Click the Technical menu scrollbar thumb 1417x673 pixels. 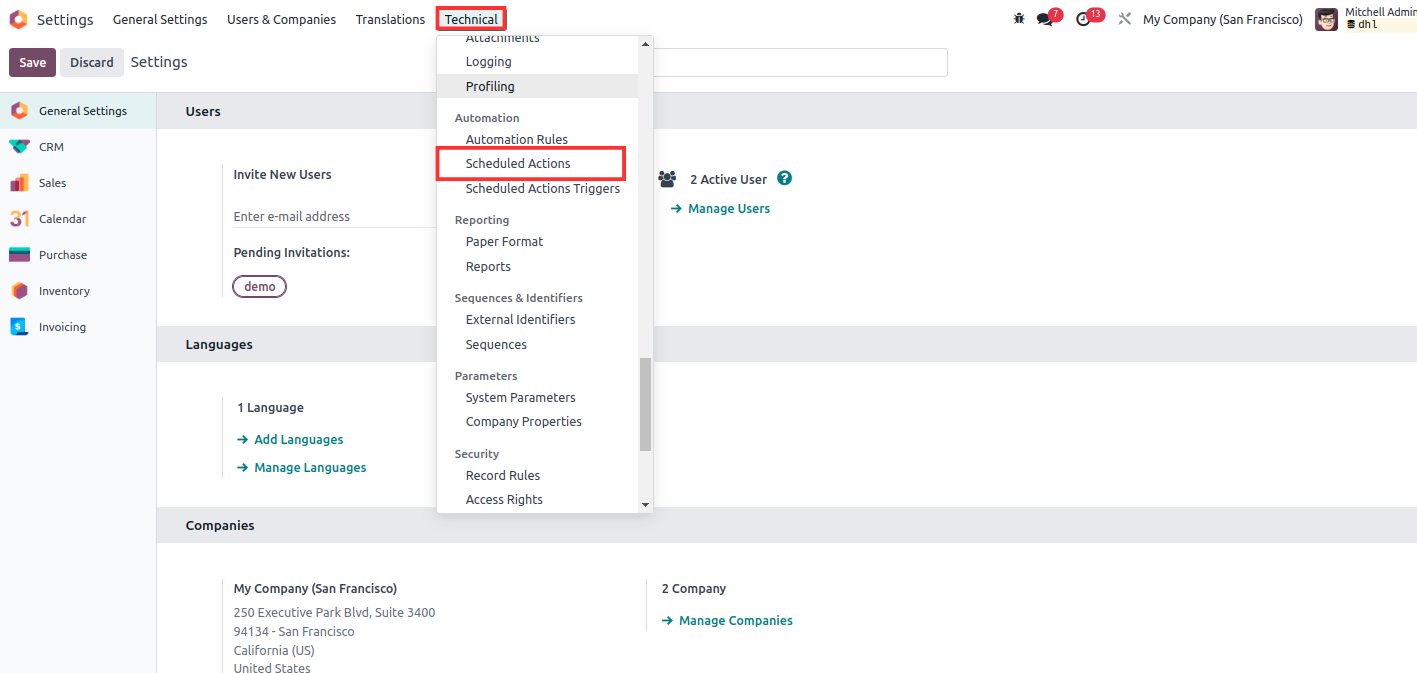click(646, 405)
